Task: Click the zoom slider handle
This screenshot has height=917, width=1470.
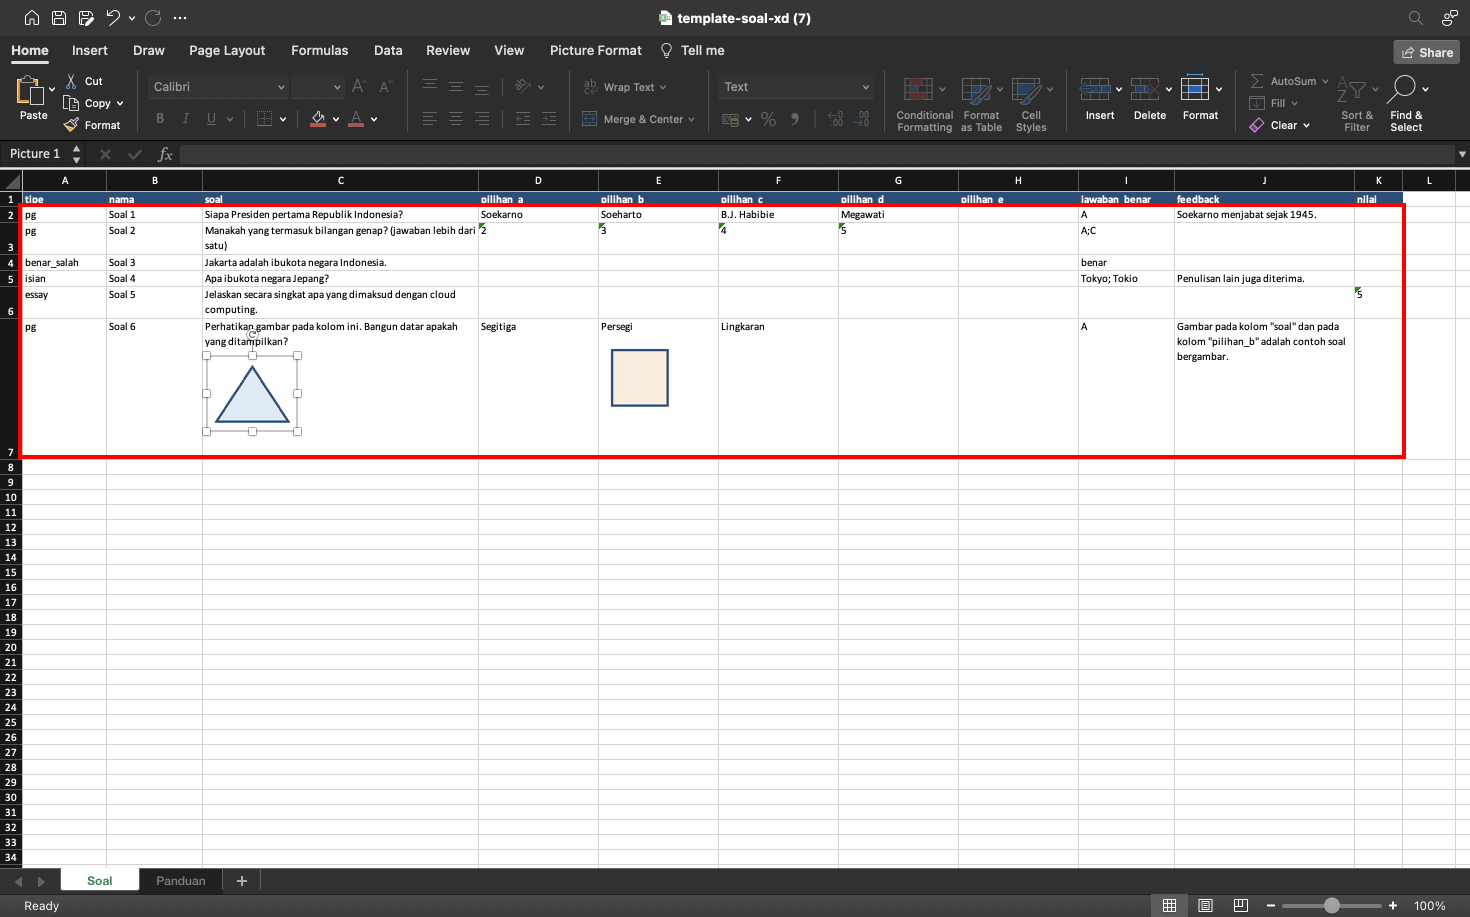Action: tap(1331, 905)
